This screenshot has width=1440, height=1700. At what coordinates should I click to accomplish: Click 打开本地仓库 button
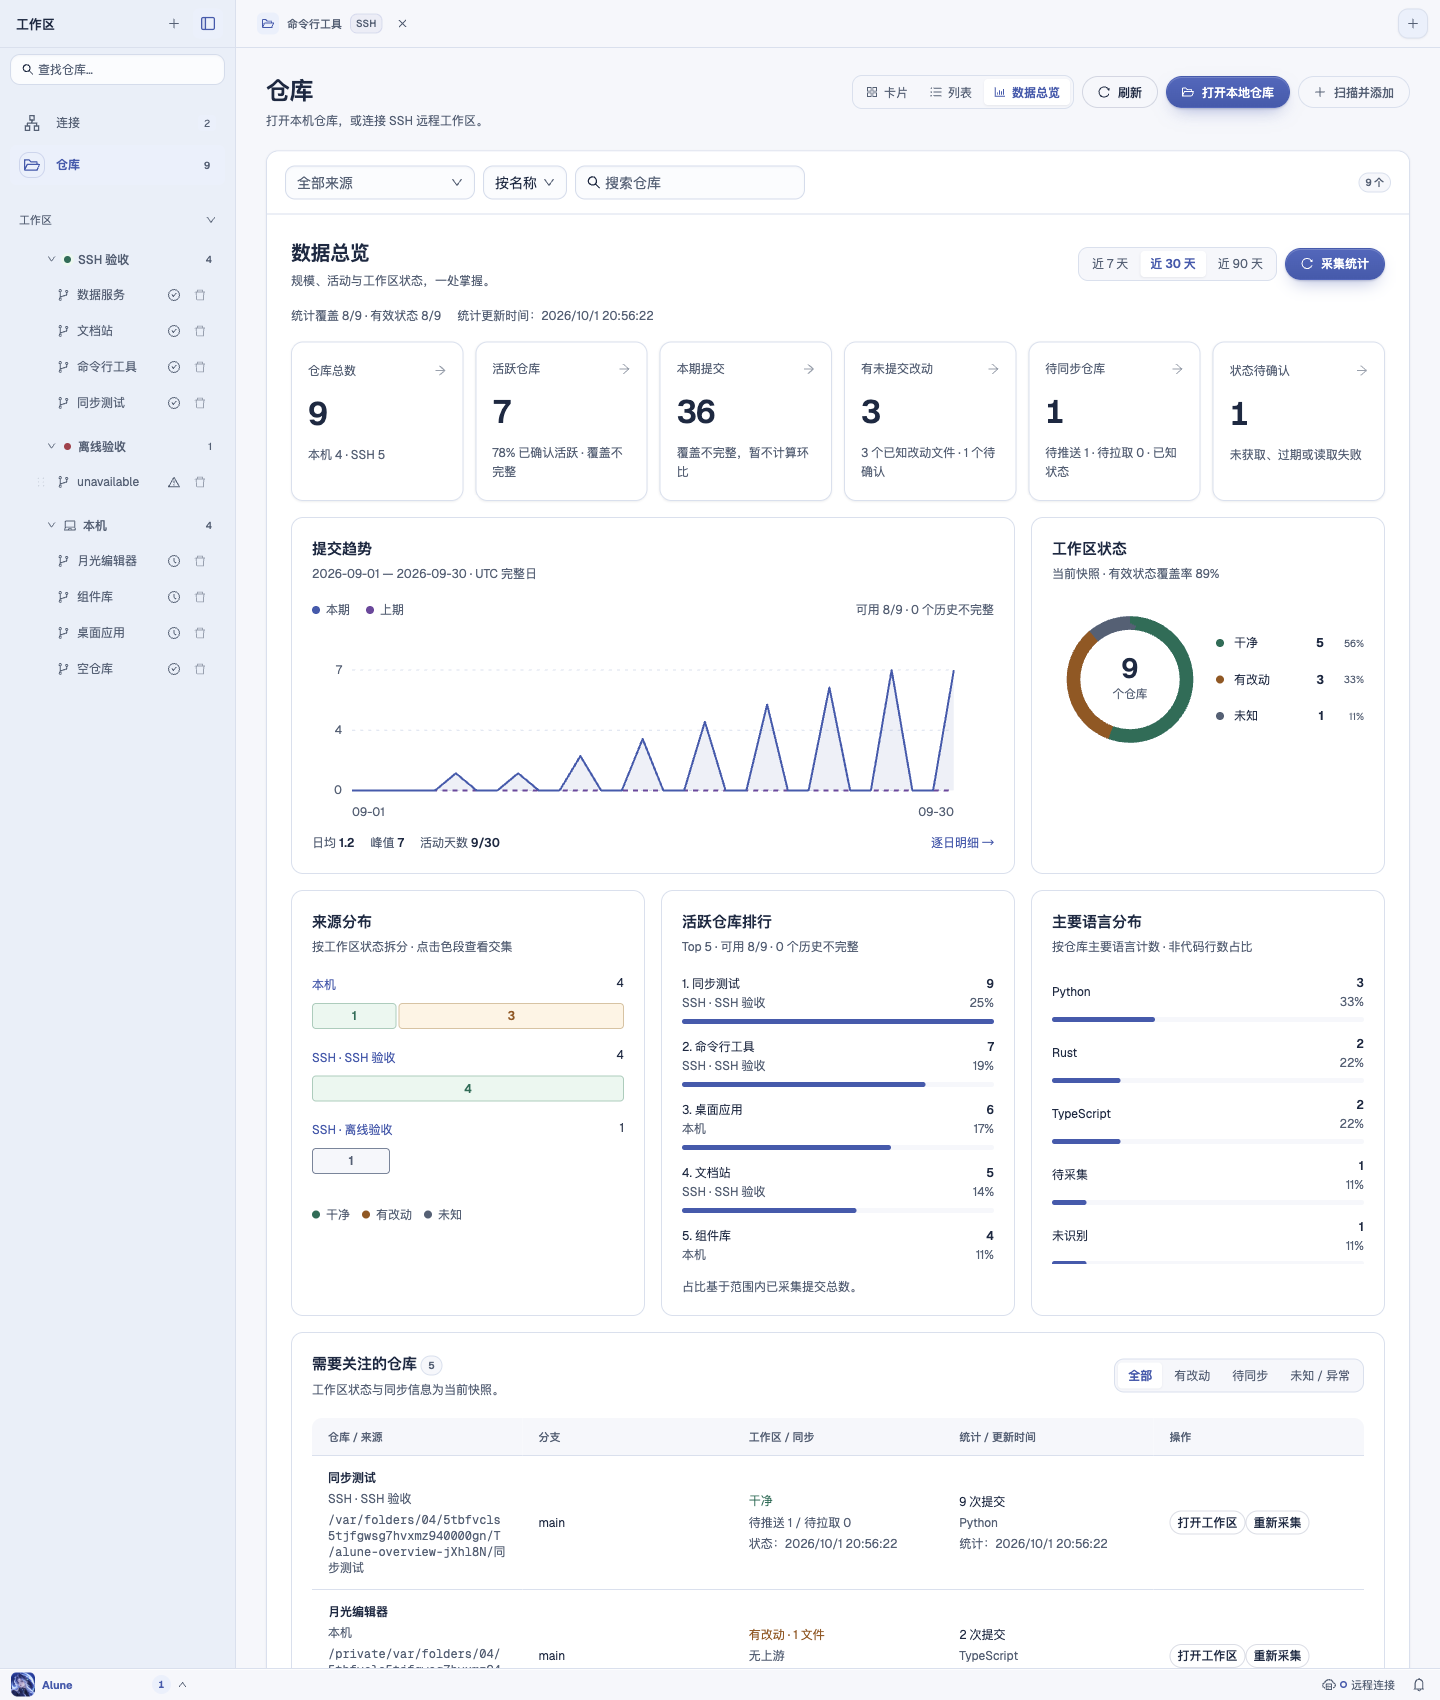click(1228, 92)
